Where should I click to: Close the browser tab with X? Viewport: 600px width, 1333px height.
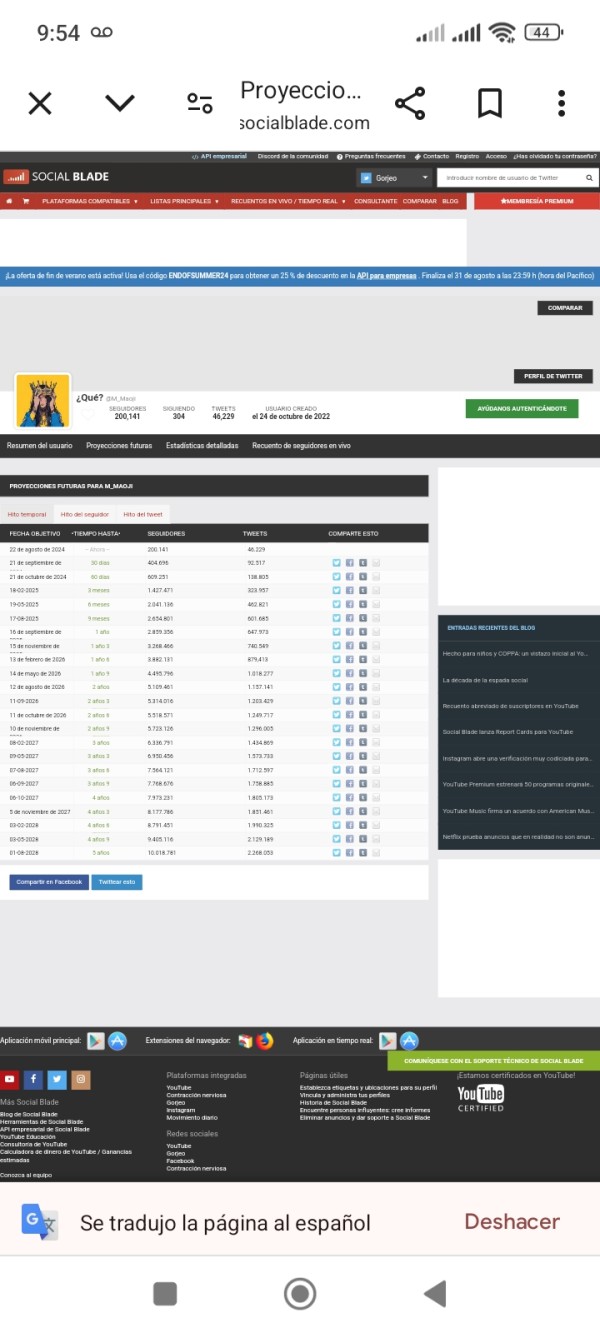(40, 103)
